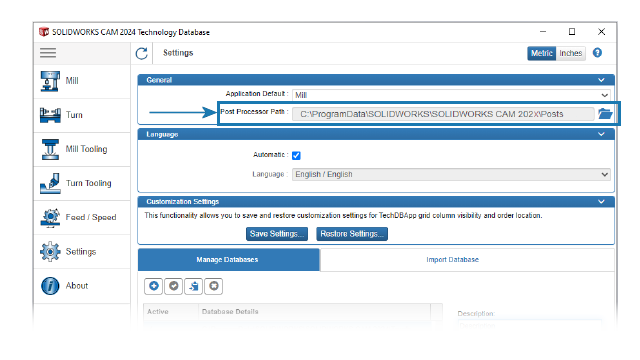Browse for Post Processor Path folder
640x360 pixels.
tap(605, 113)
